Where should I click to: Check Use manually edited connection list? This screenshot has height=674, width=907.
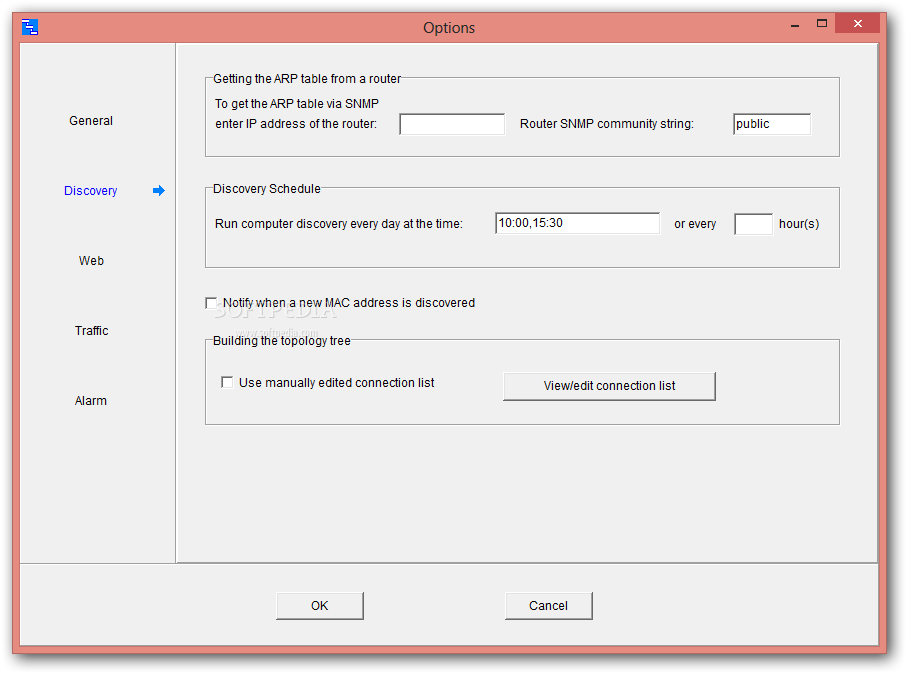[x=227, y=382]
